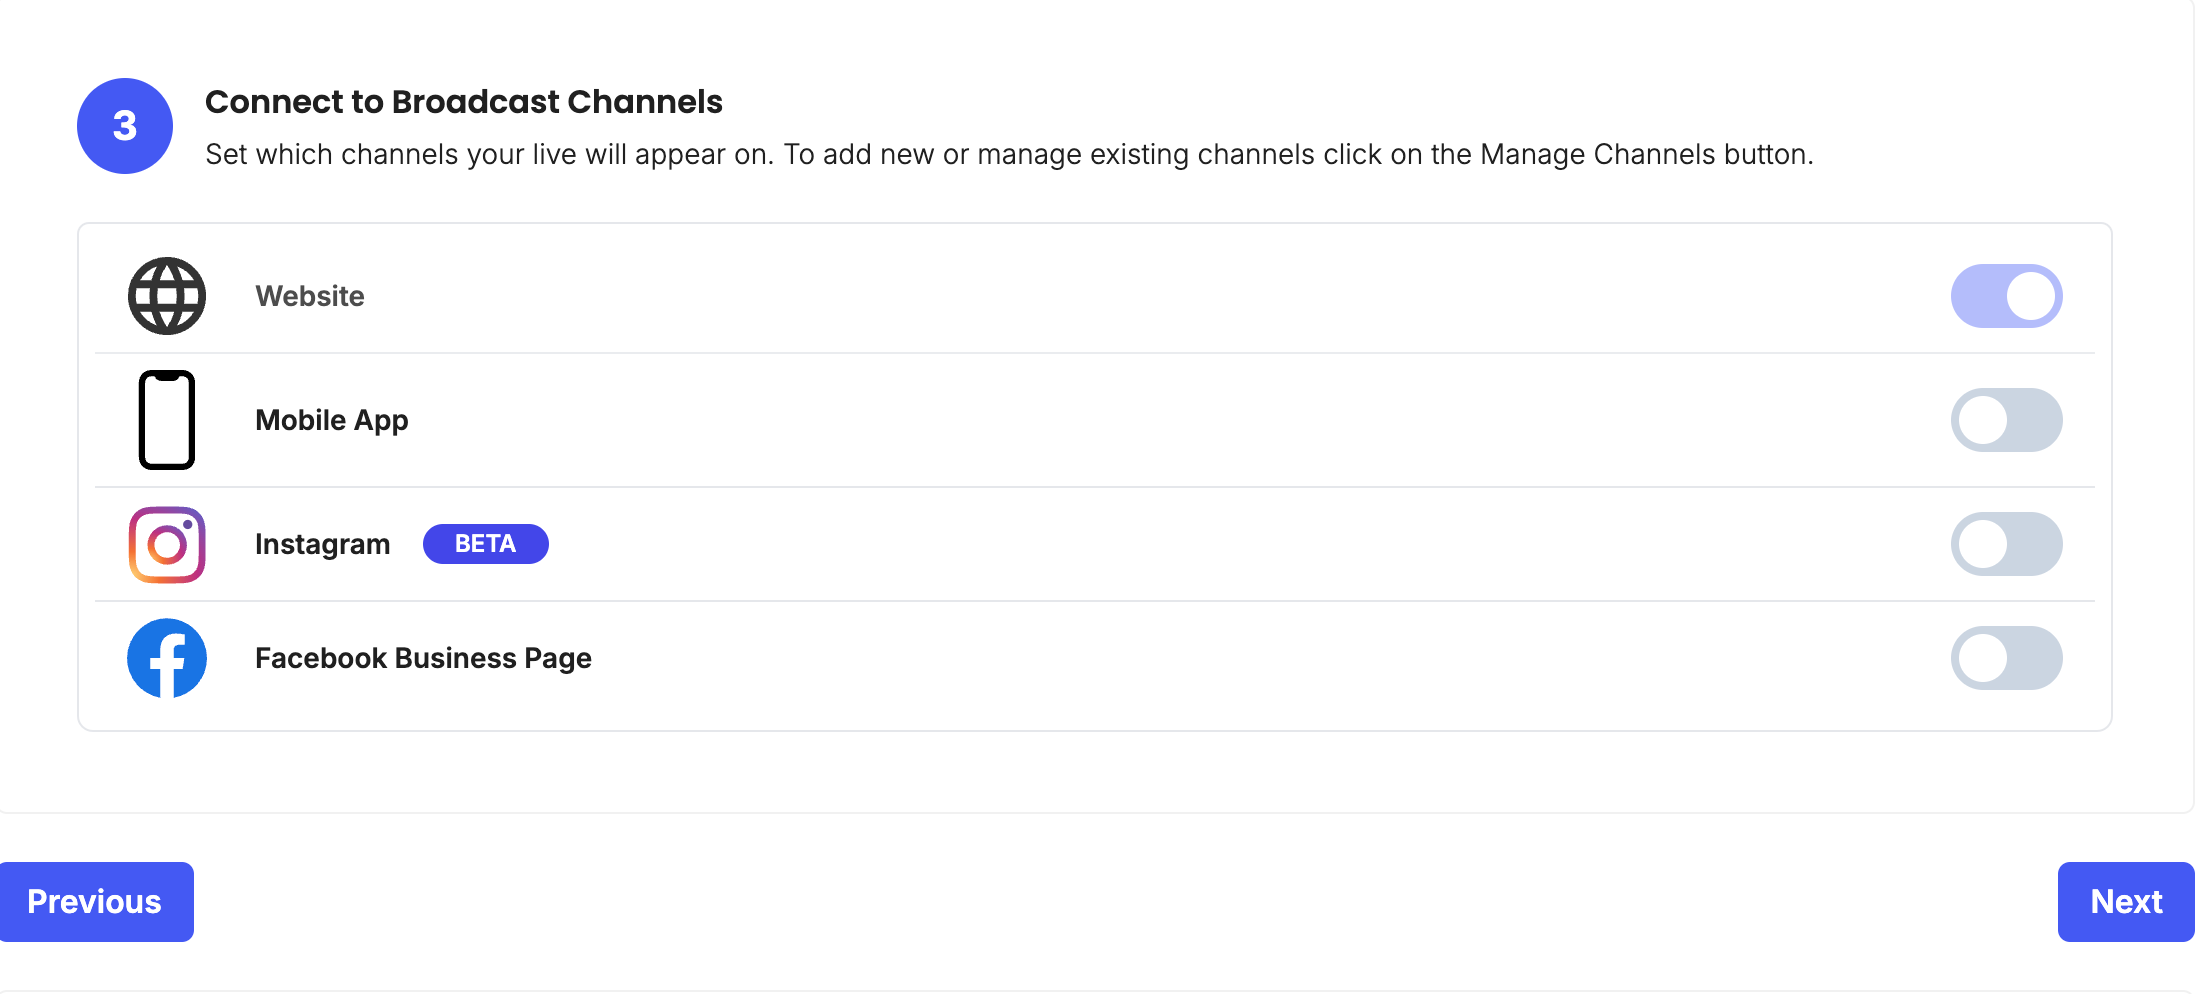Select the Instagram channel label
The width and height of the screenshot is (2210, 994).
pyautogui.click(x=323, y=545)
